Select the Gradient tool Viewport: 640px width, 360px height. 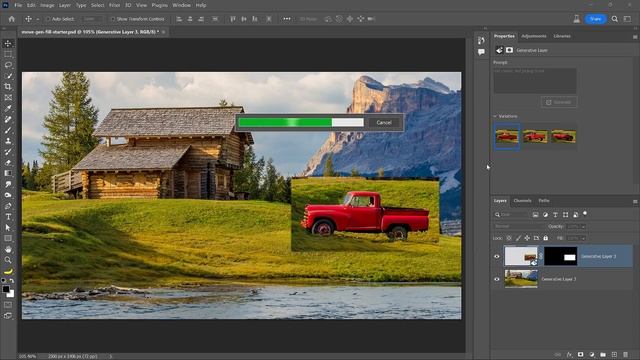point(8,173)
